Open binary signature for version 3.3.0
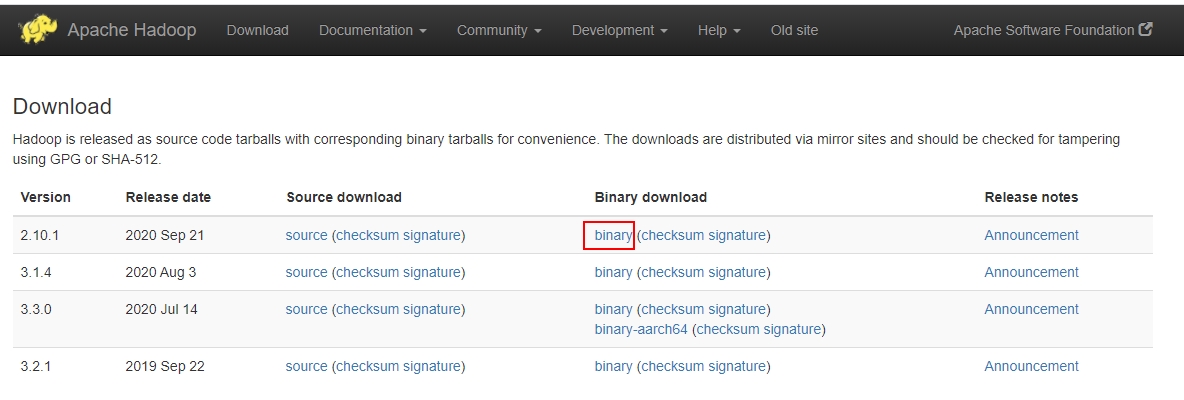 [x=737, y=309]
